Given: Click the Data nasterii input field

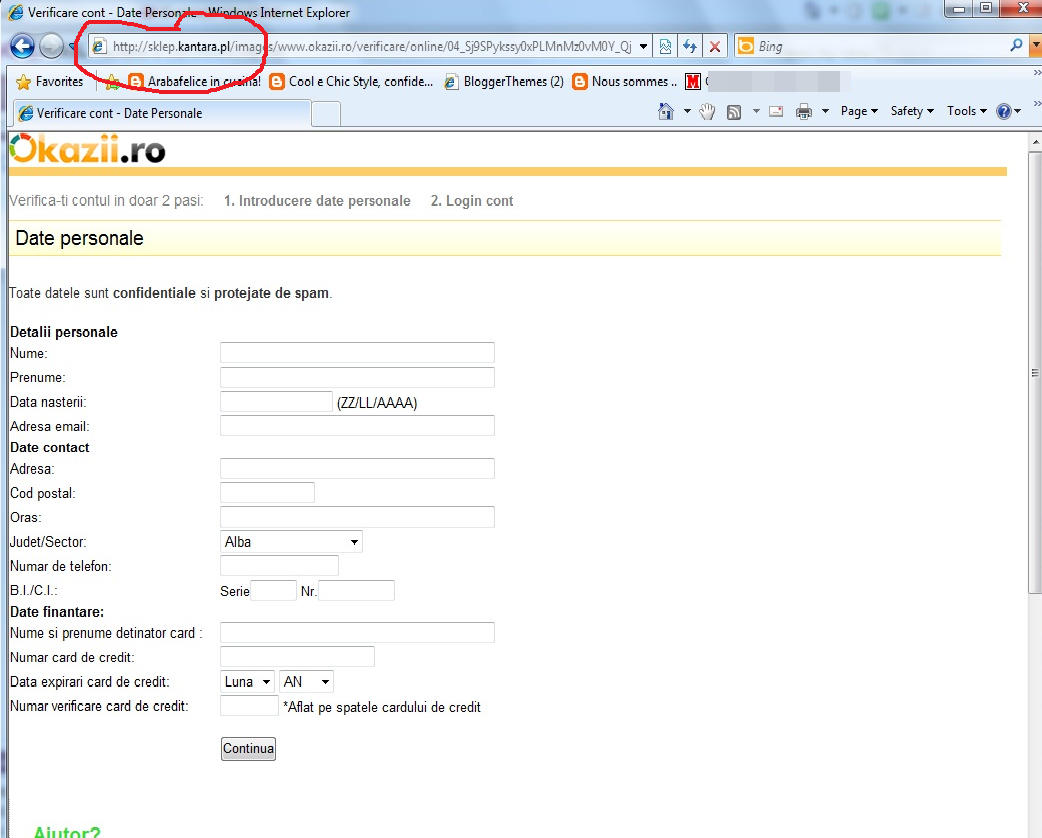Looking at the screenshot, I should (276, 401).
